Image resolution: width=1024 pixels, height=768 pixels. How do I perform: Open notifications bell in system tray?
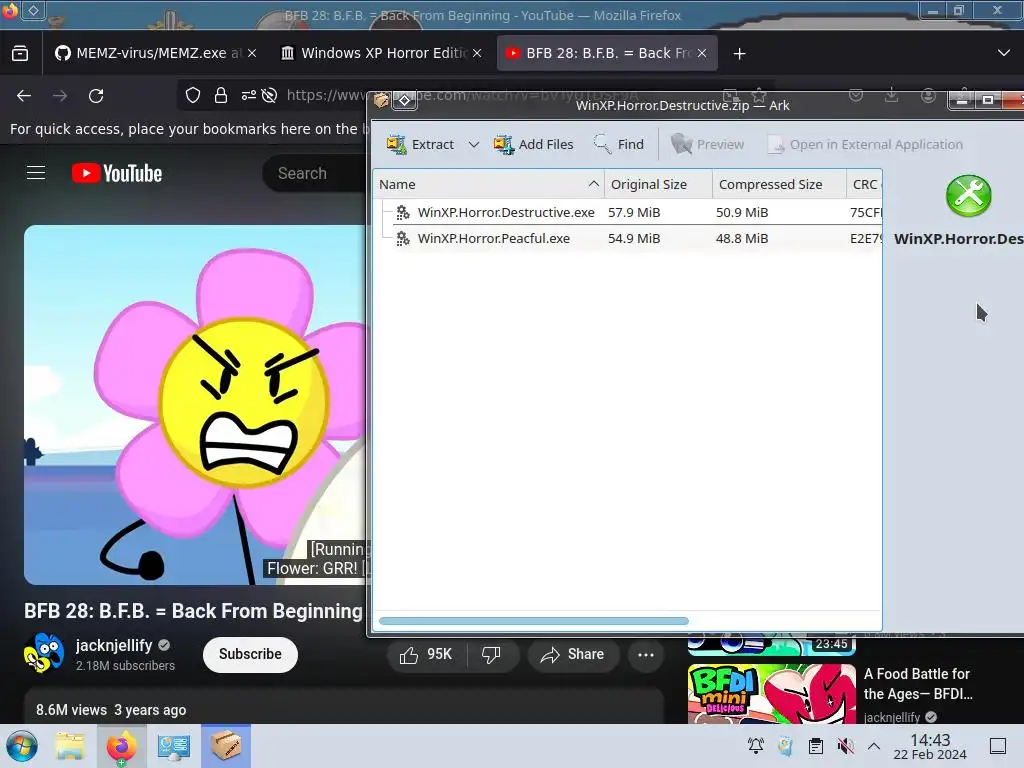[756, 746]
